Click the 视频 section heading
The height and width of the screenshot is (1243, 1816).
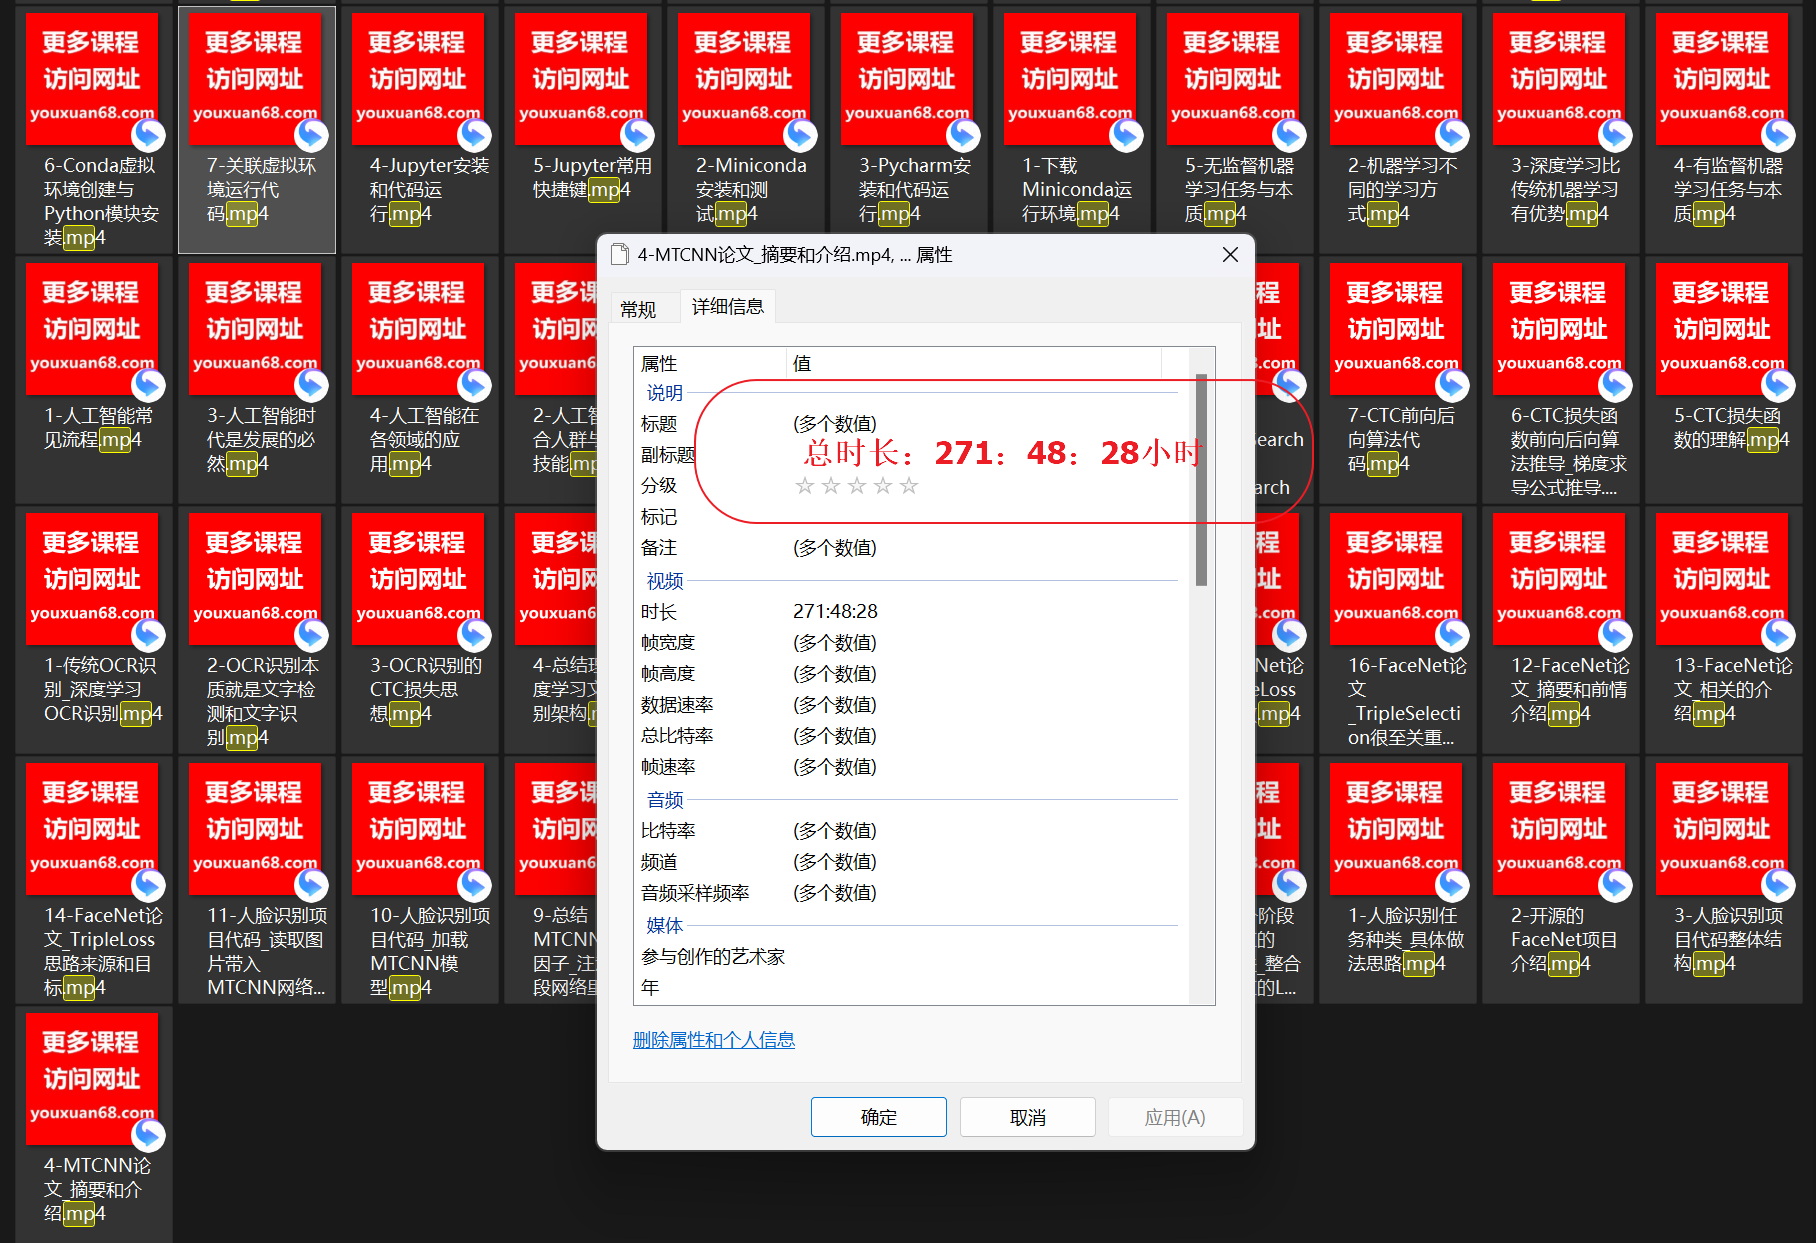[x=664, y=580]
